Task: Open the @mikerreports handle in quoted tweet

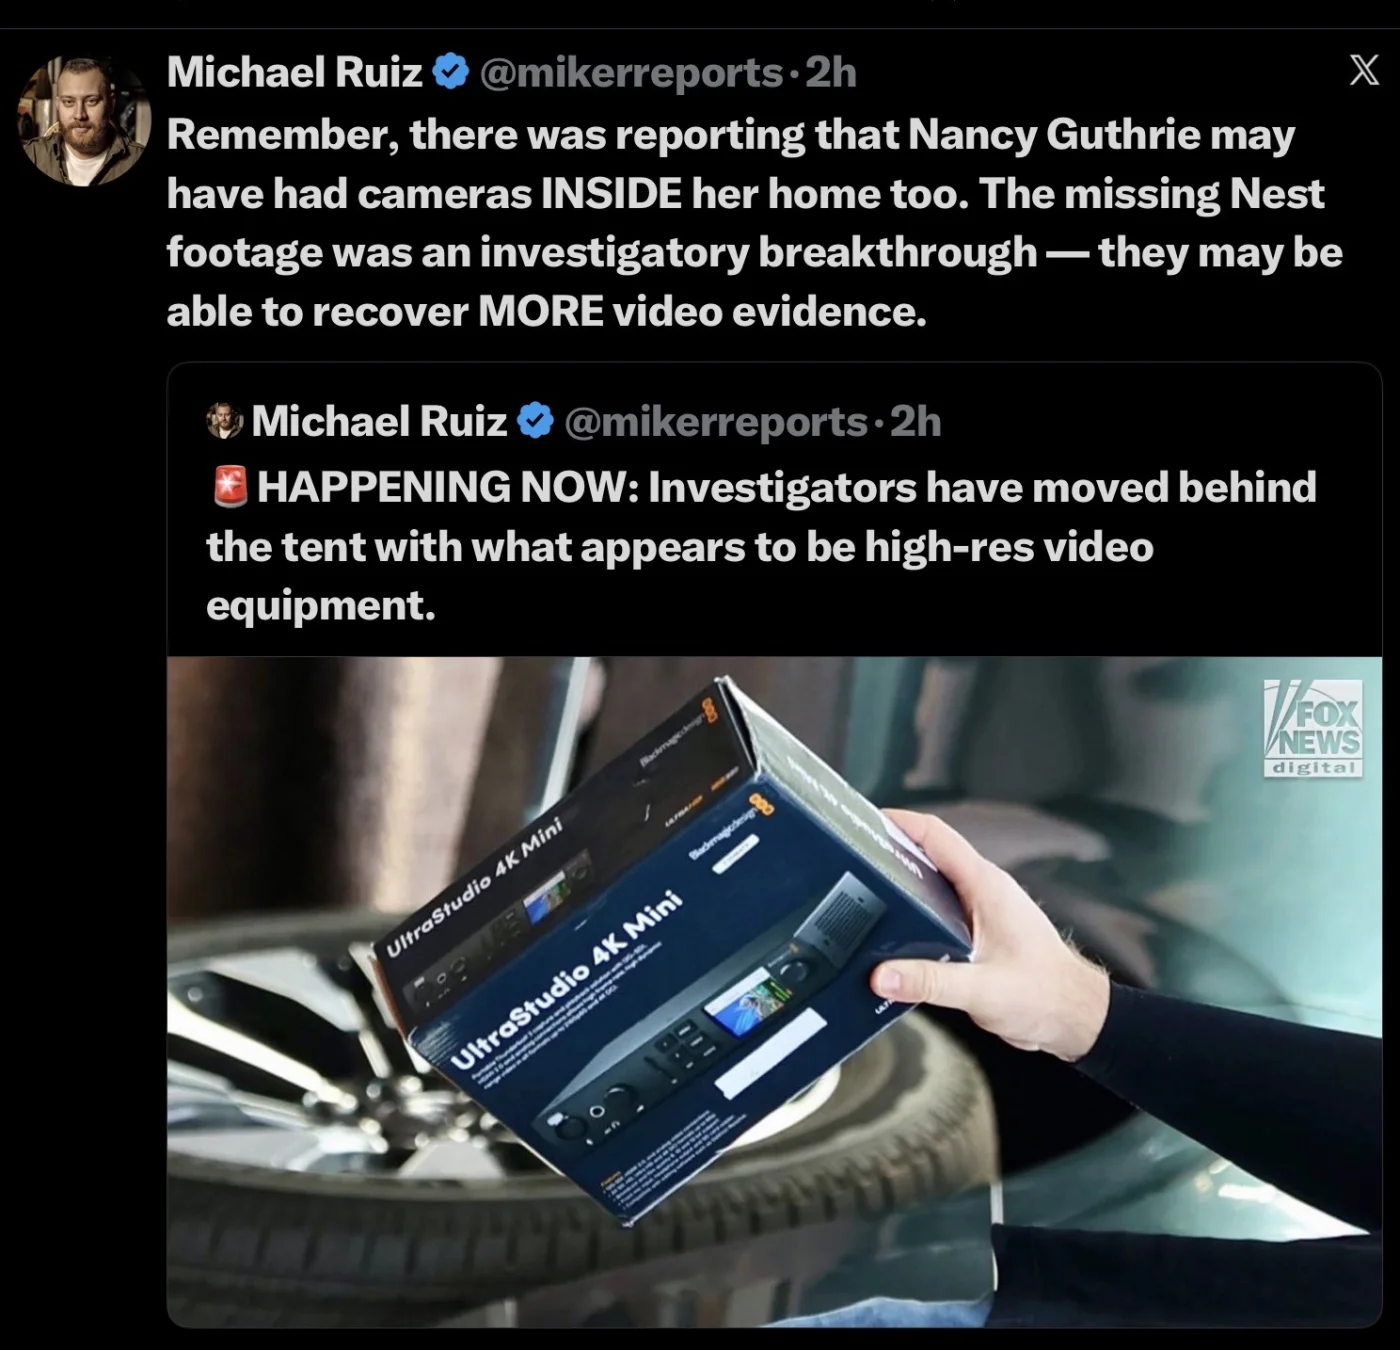Action: 715,421
